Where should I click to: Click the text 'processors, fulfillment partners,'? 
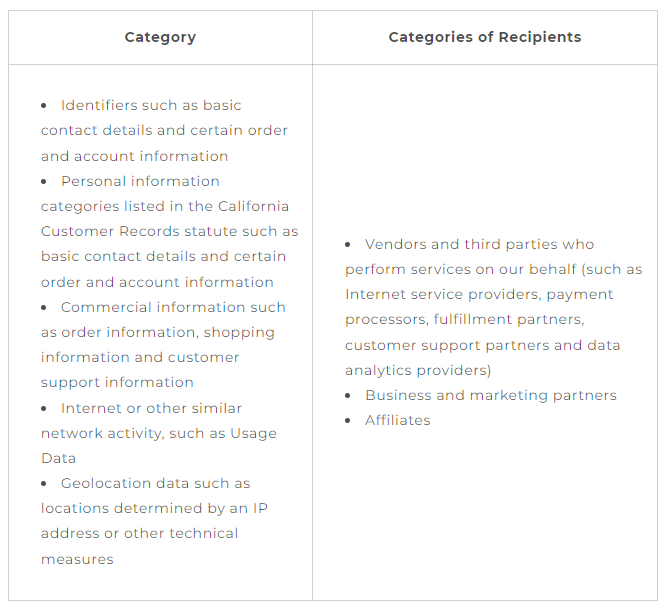[465, 319]
